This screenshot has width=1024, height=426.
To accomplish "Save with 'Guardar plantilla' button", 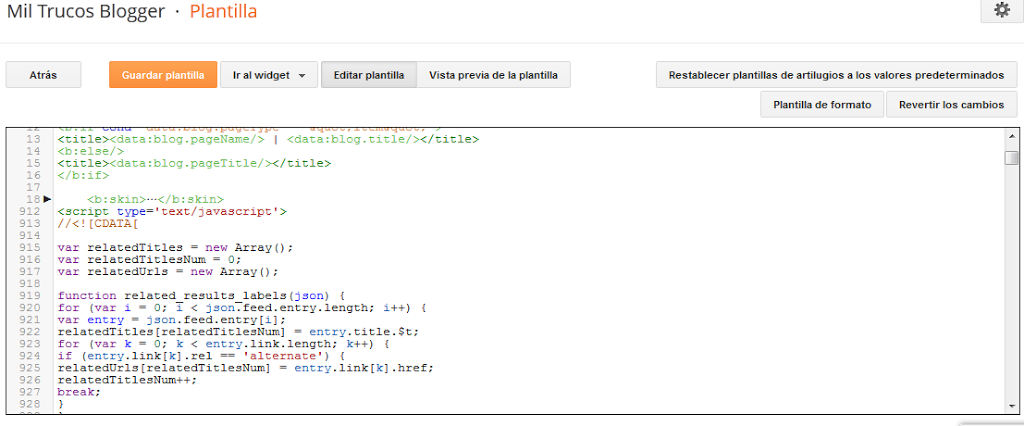I will [163, 75].
